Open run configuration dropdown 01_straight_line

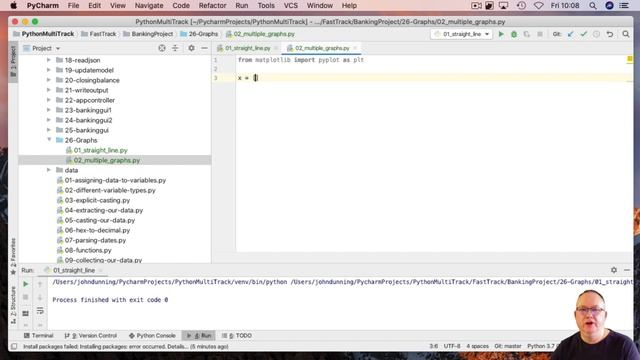coord(461,34)
